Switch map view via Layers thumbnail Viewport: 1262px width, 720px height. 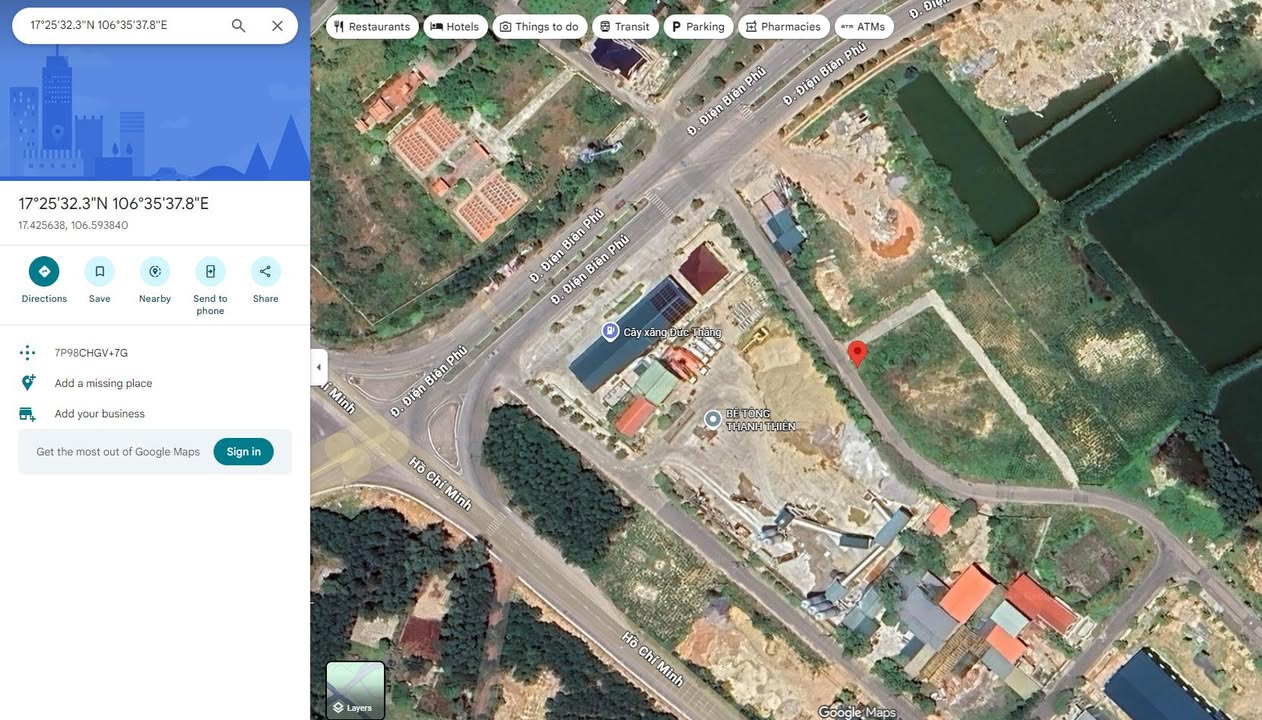point(355,689)
